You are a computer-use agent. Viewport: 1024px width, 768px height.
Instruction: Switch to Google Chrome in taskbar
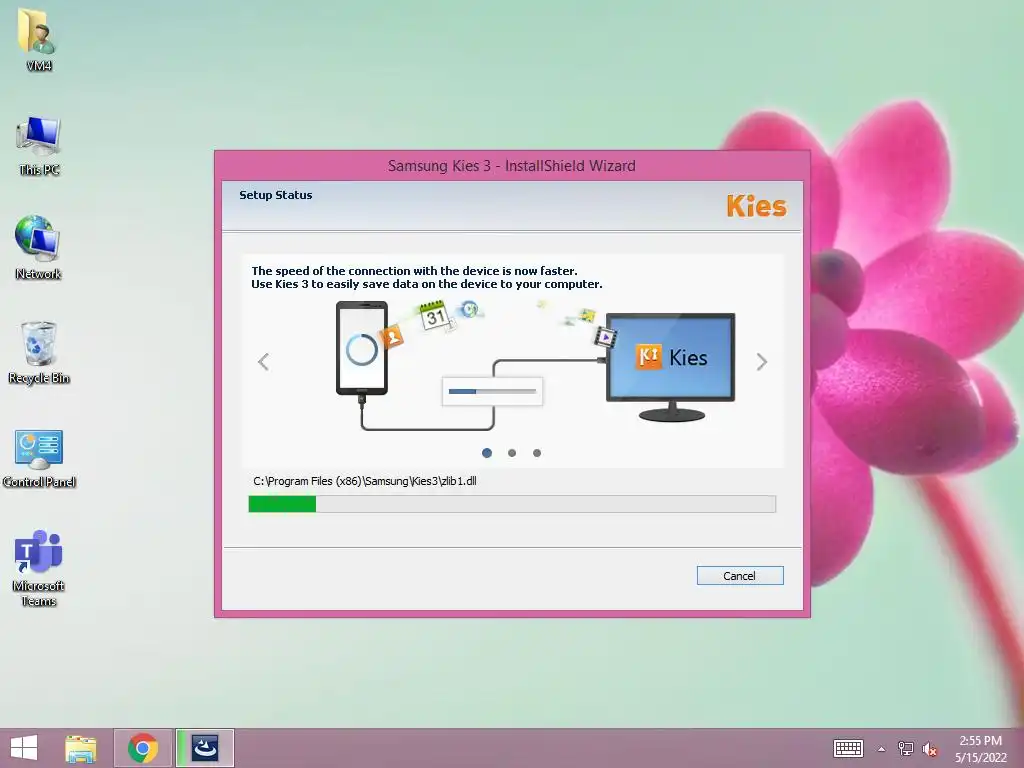click(143, 748)
